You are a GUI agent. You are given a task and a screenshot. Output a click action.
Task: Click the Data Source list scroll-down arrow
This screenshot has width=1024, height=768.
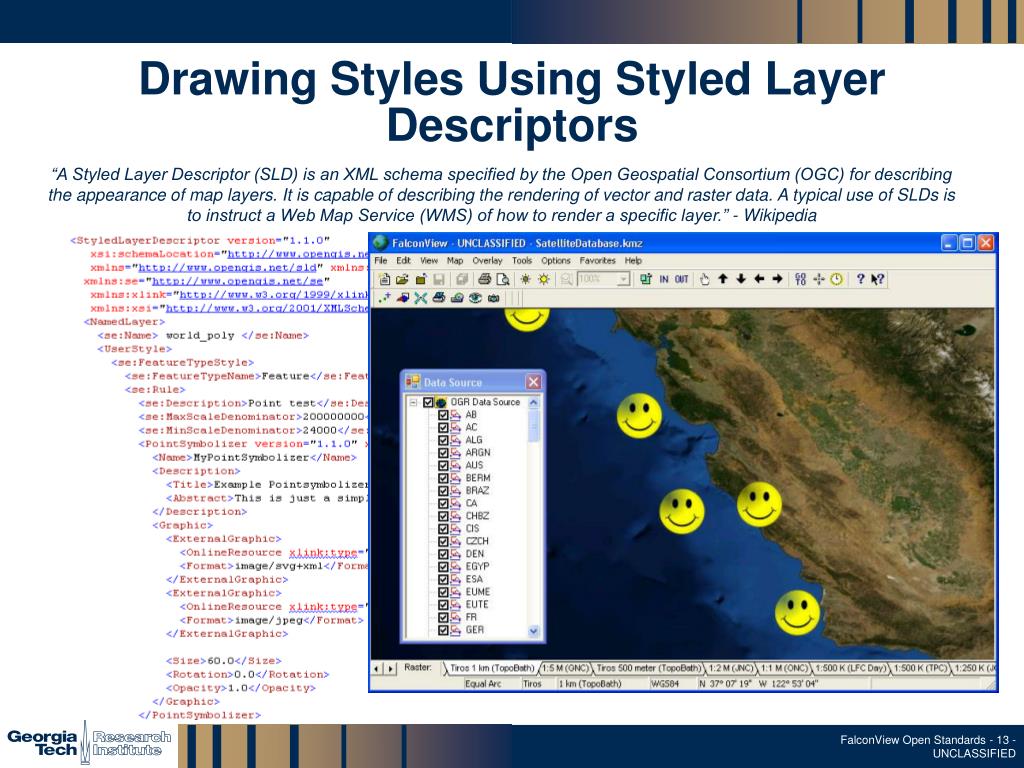534,631
